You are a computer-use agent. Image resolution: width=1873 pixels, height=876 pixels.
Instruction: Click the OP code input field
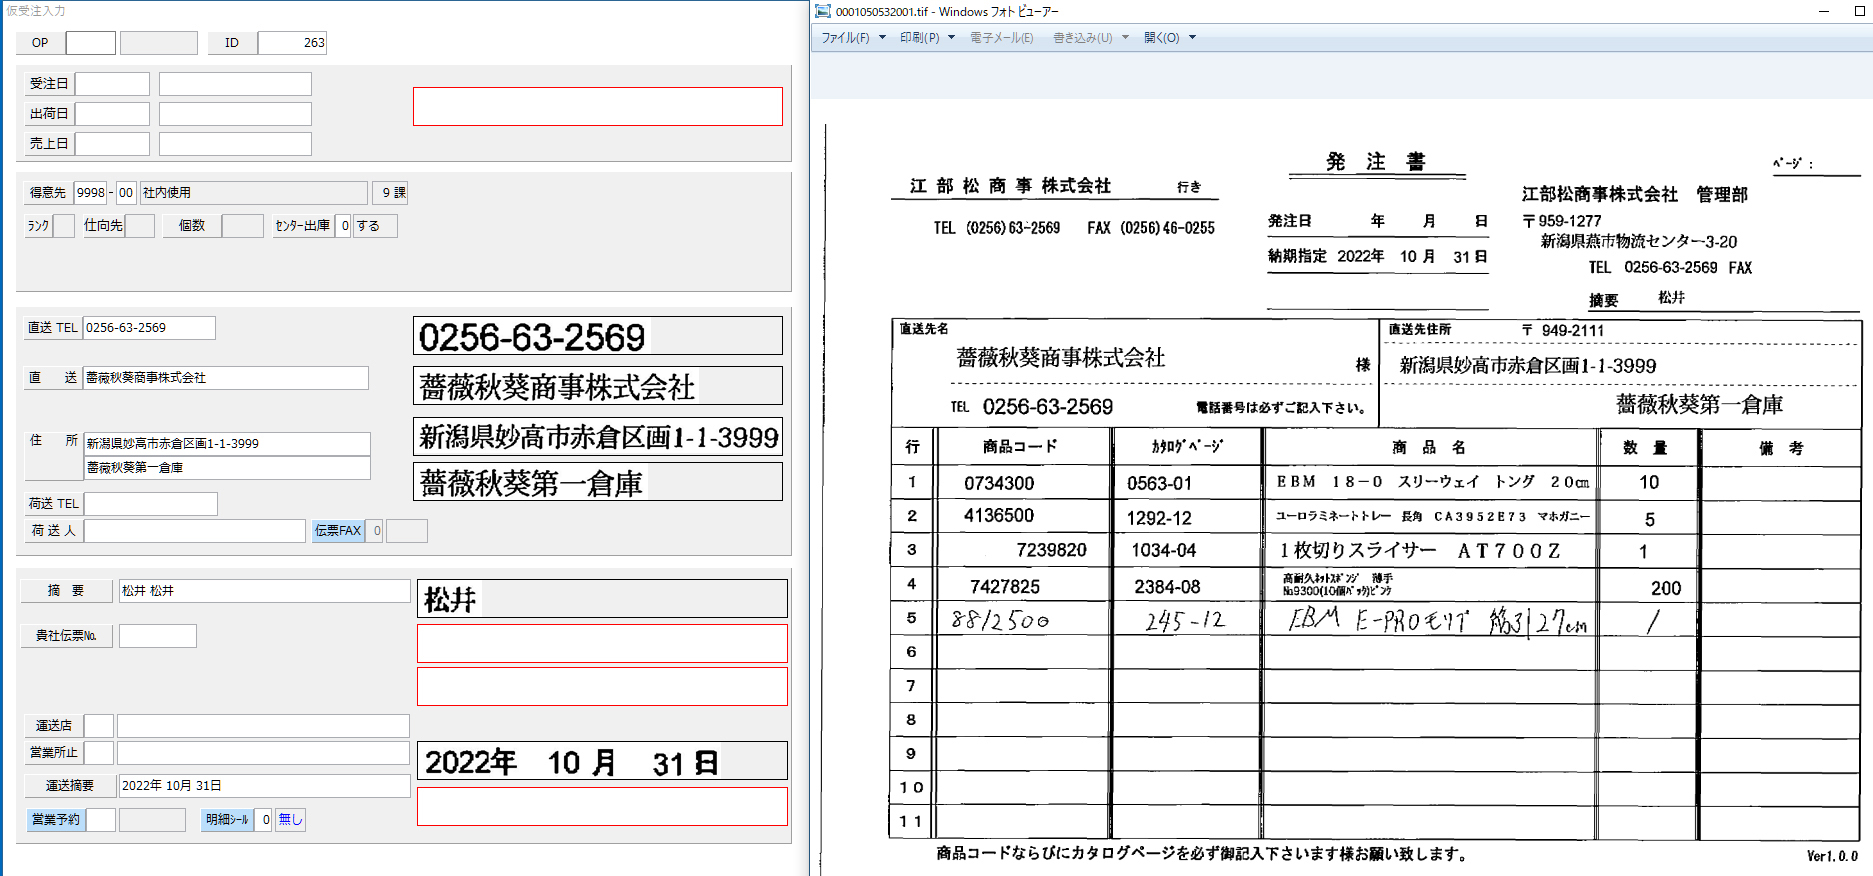[x=91, y=43]
